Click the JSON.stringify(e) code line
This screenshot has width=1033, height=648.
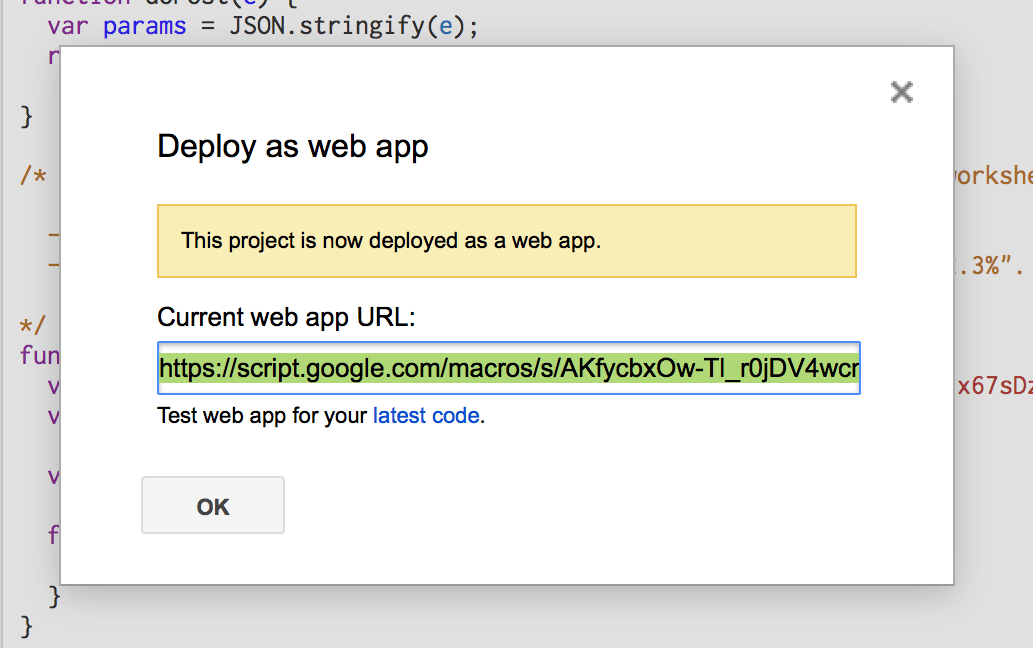click(x=263, y=26)
